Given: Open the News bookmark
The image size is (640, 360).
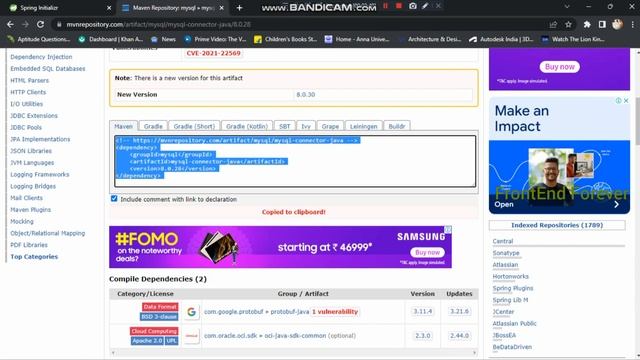Looking at the screenshot, I should click(x=163, y=39).
